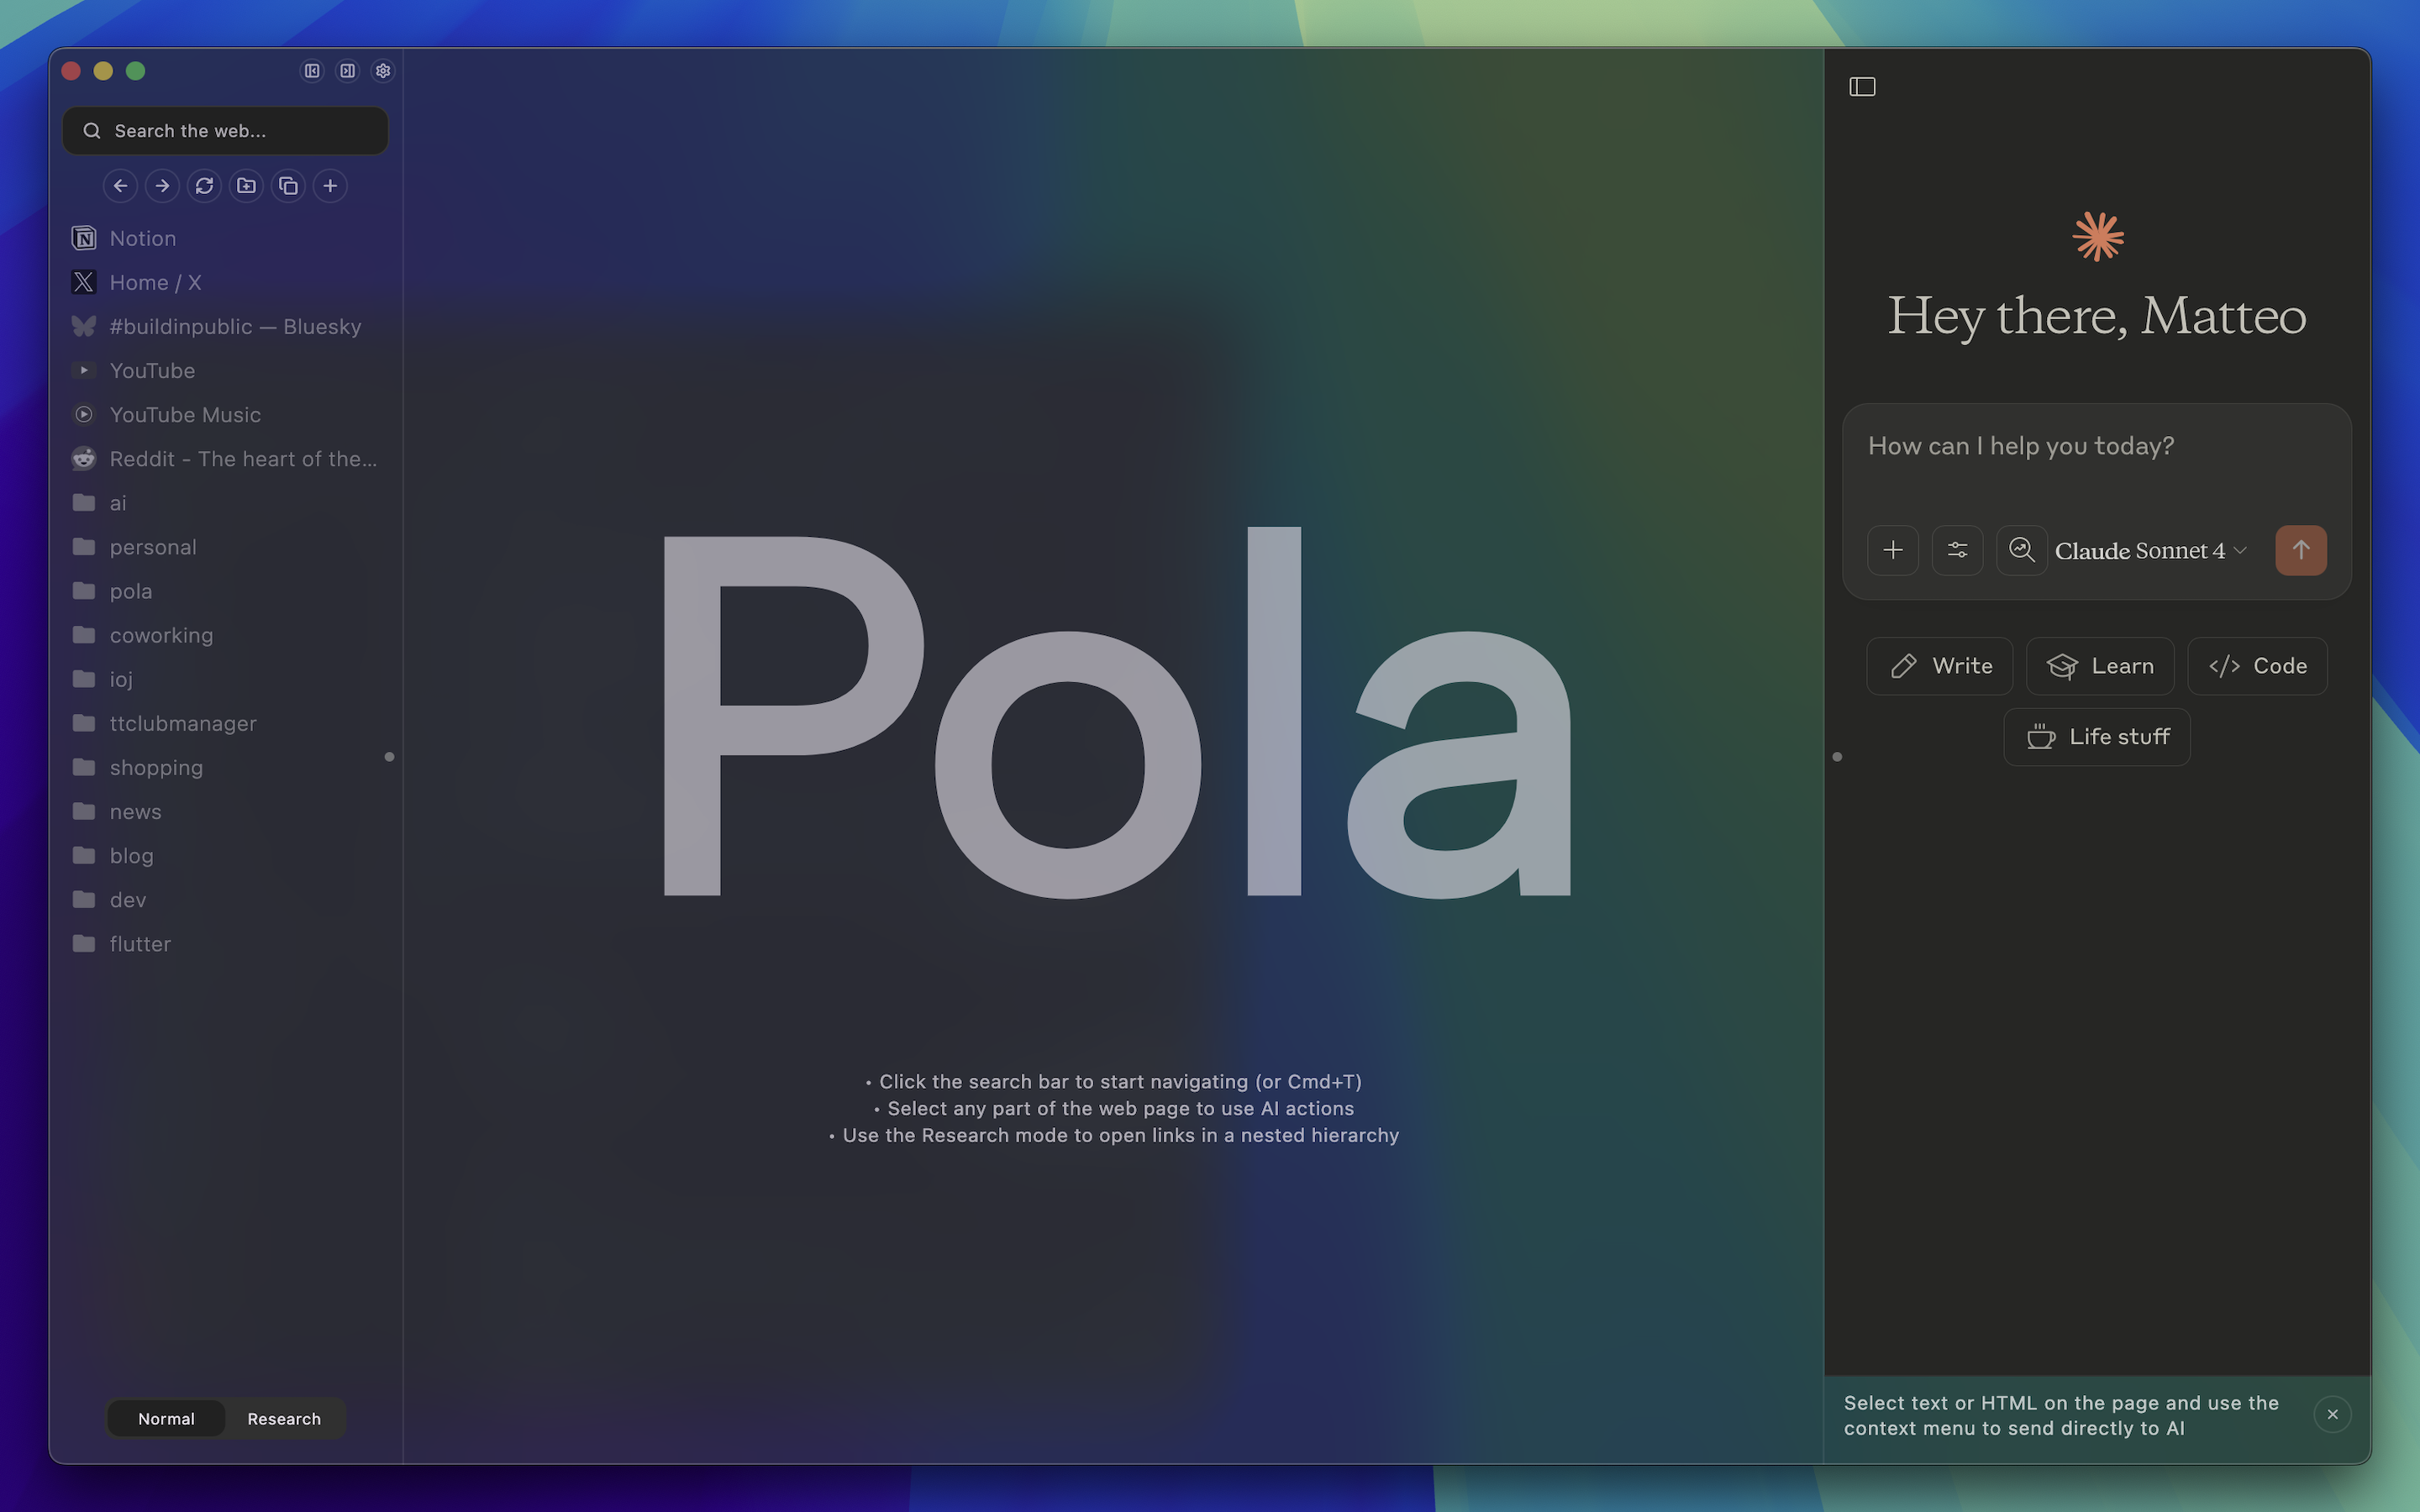Reload the page with refresh icon

point(204,186)
